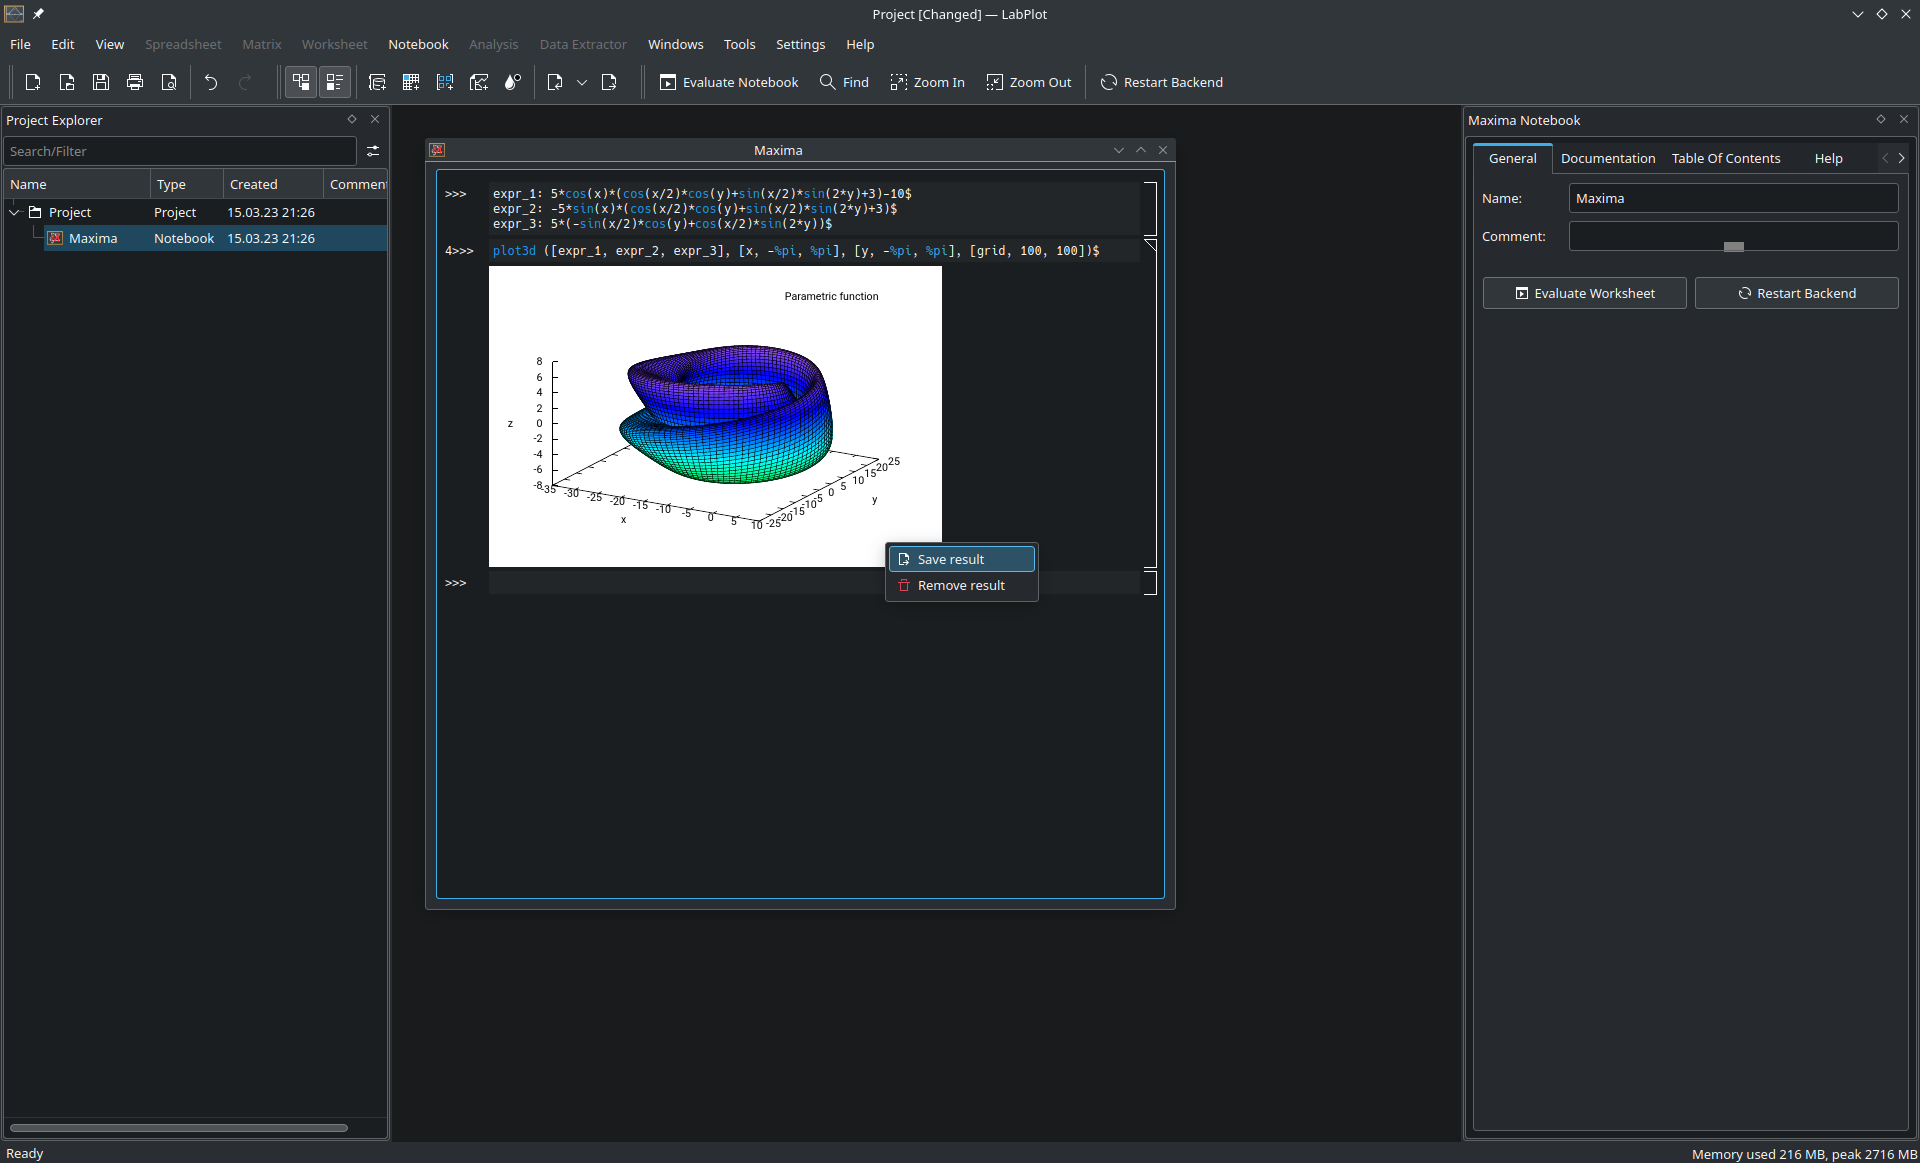Open the import dropdown arrow
The height and width of the screenshot is (1163, 1920).
(582, 83)
